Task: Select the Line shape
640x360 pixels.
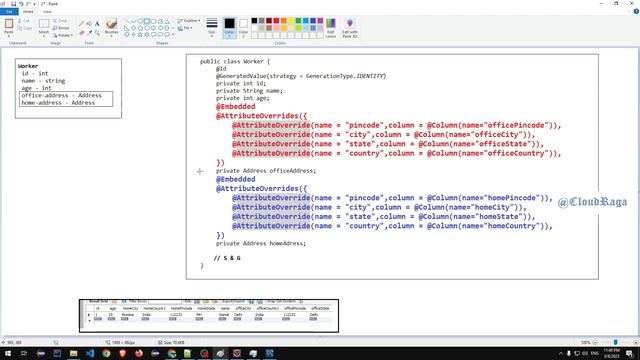Action: click(127, 21)
